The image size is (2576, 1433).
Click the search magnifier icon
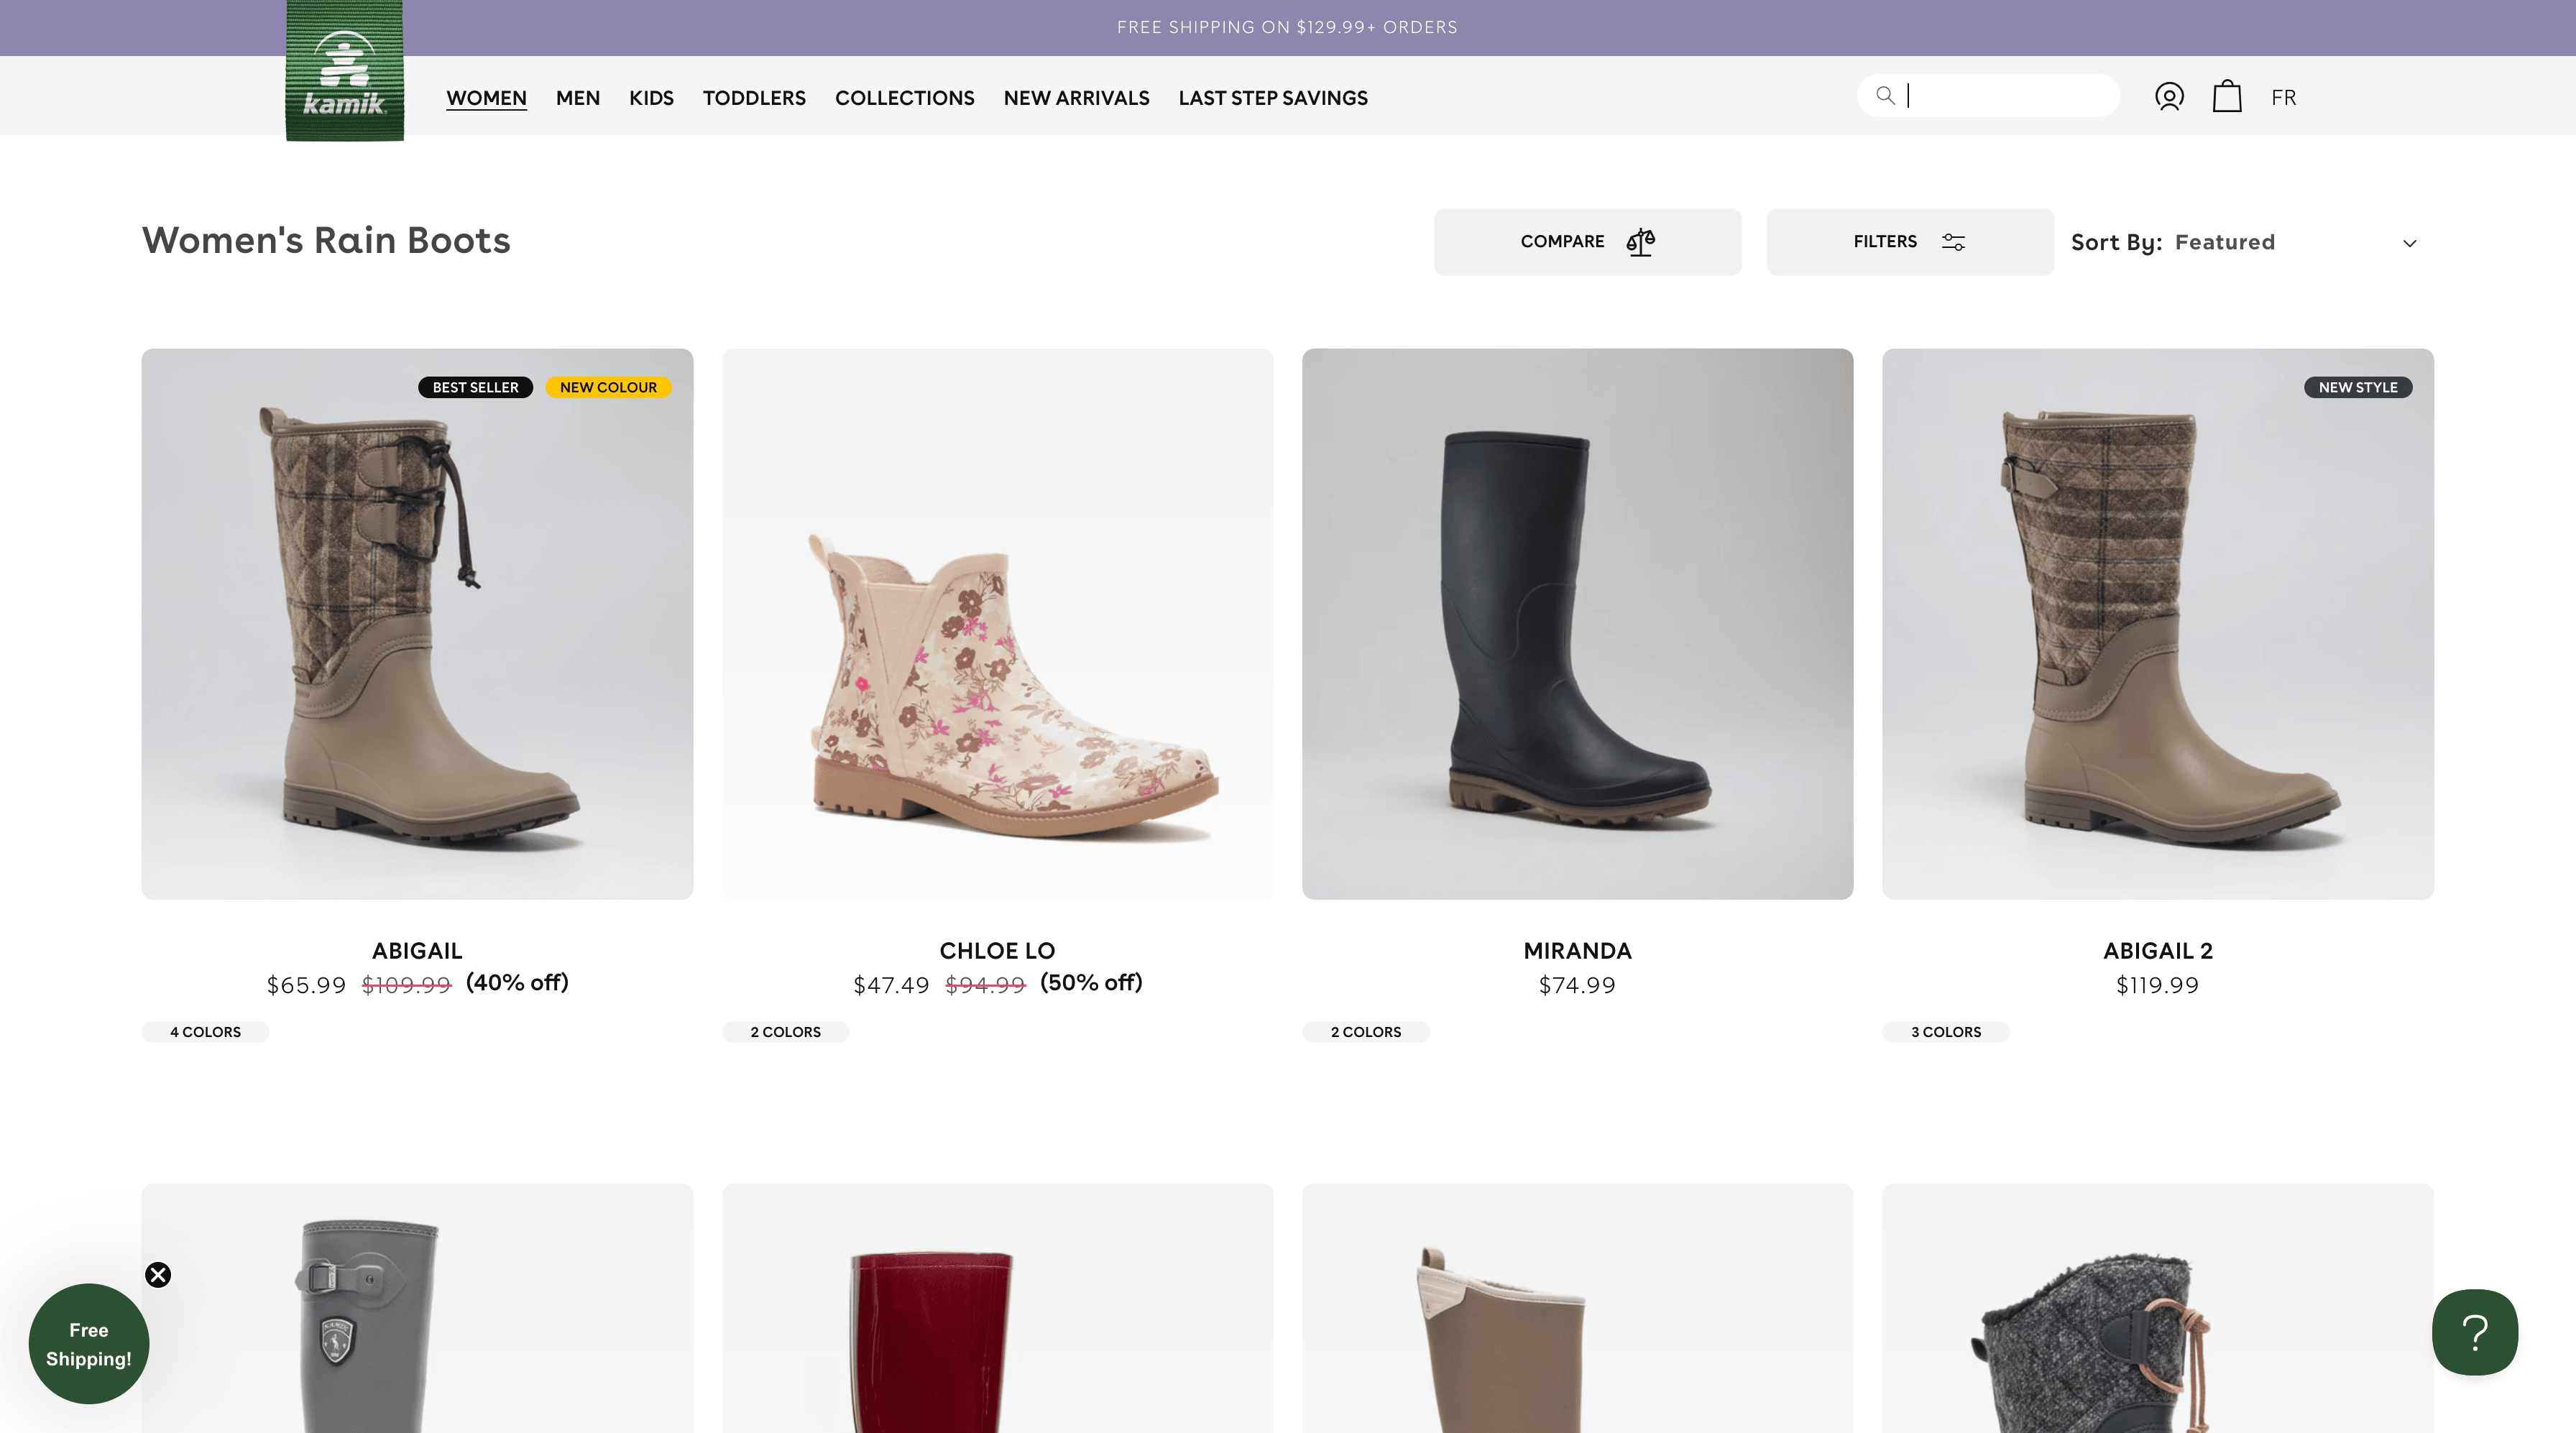[1885, 96]
